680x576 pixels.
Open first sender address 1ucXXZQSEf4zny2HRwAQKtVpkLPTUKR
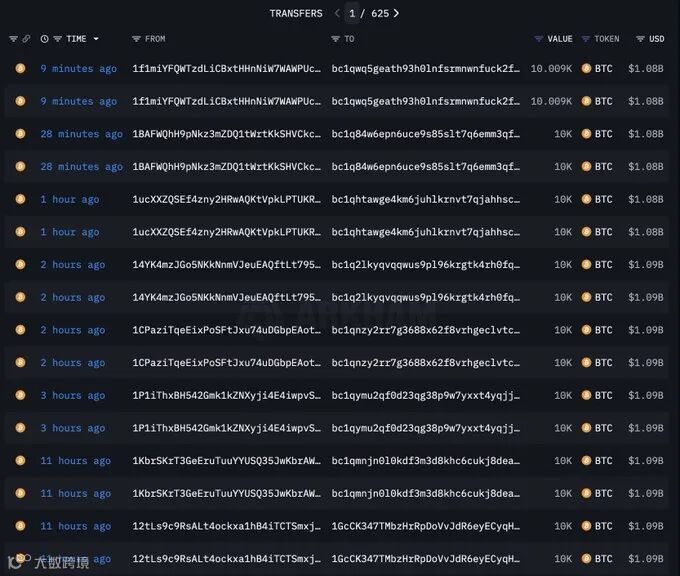pyautogui.click(x=227, y=200)
